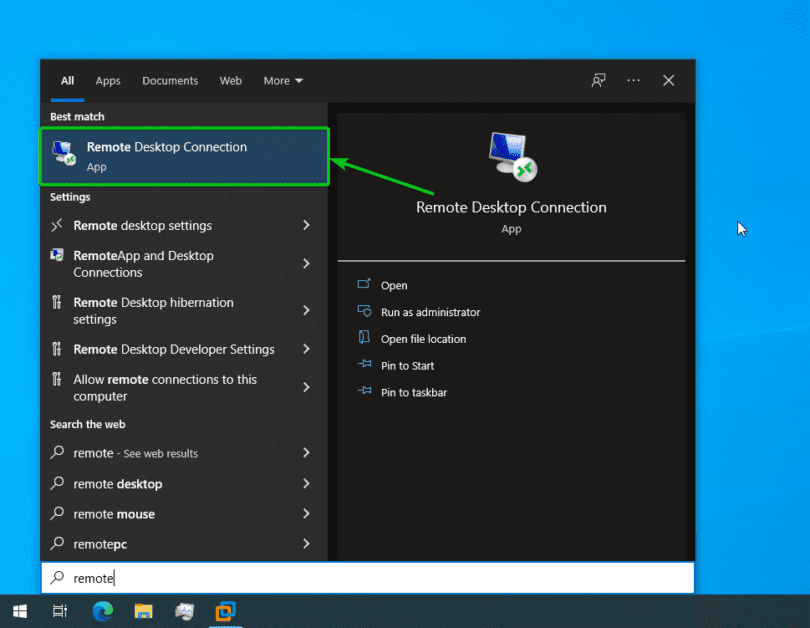This screenshot has height=628, width=810.
Task: Expand the More filter dropdown
Action: (283, 81)
